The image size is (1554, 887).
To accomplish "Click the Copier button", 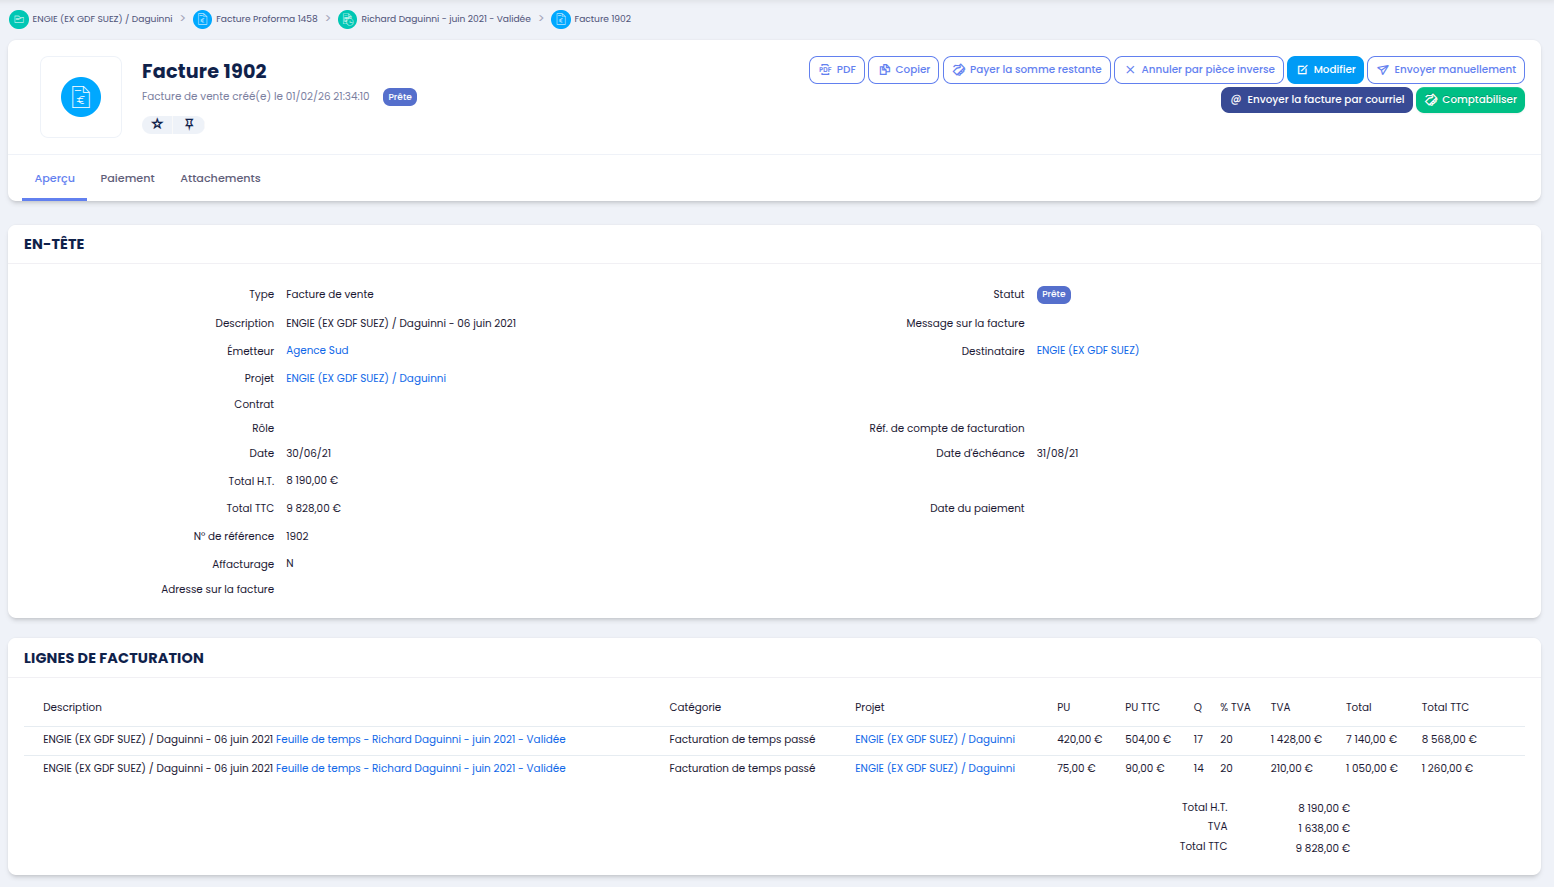I will (903, 70).
